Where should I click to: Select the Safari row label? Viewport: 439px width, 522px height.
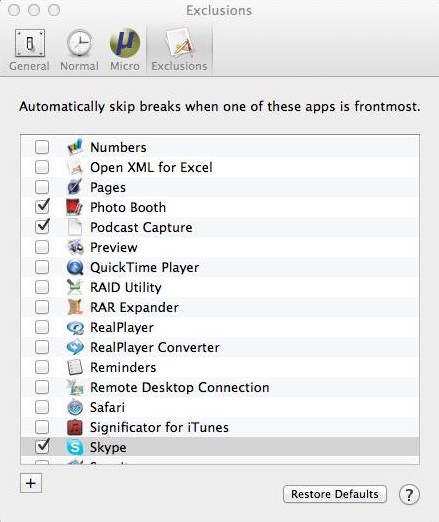click(107, 407)
